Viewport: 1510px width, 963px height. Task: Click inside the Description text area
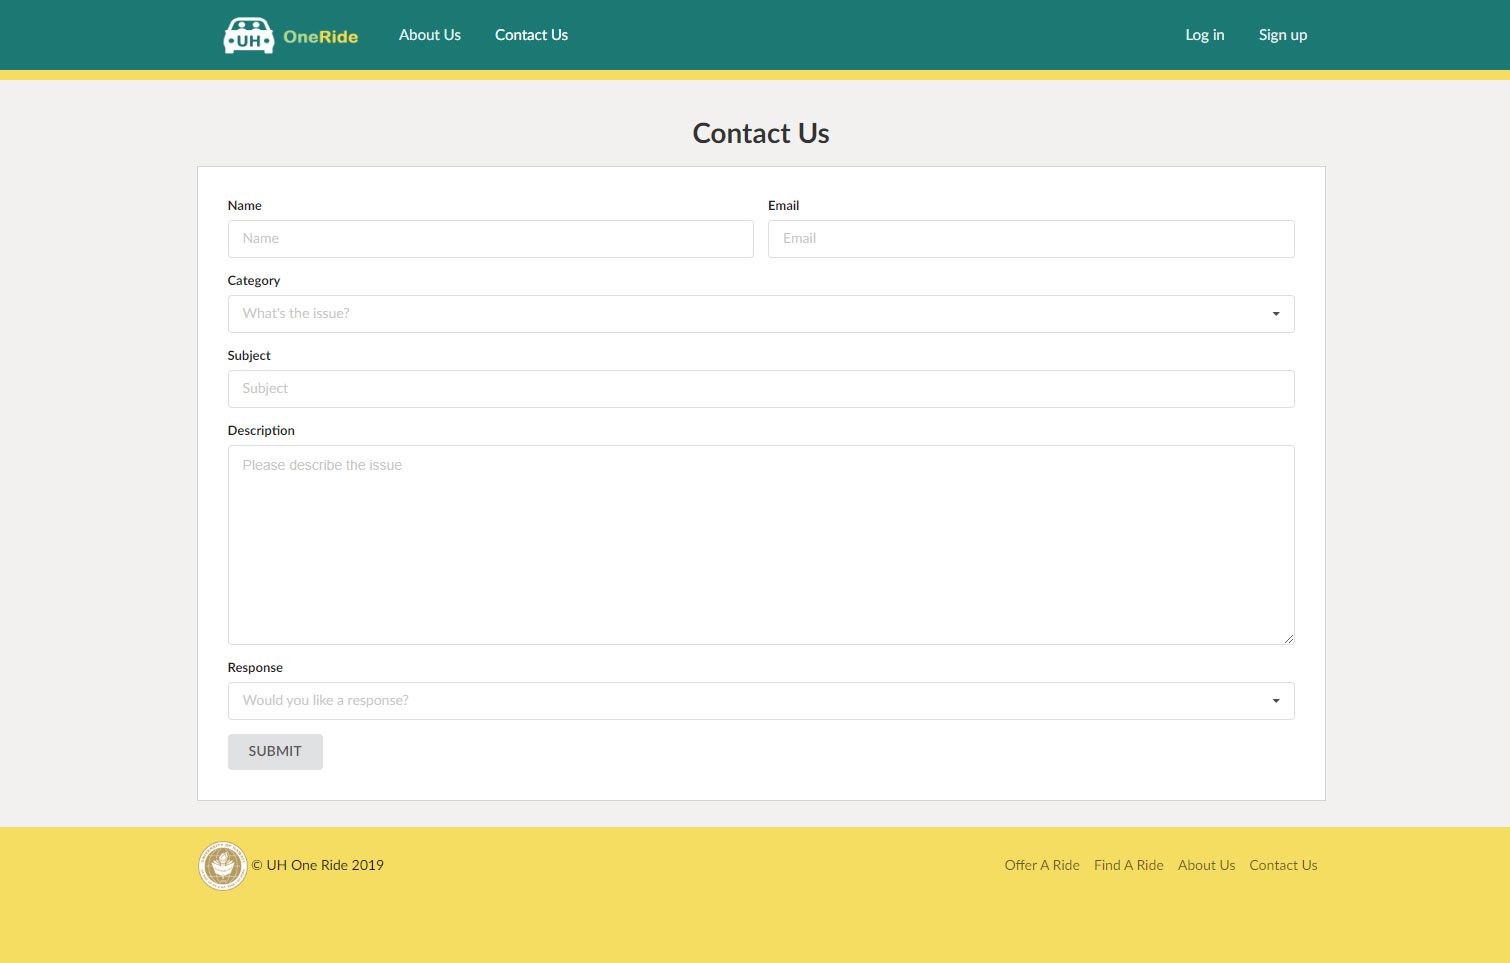pos(760,545)
